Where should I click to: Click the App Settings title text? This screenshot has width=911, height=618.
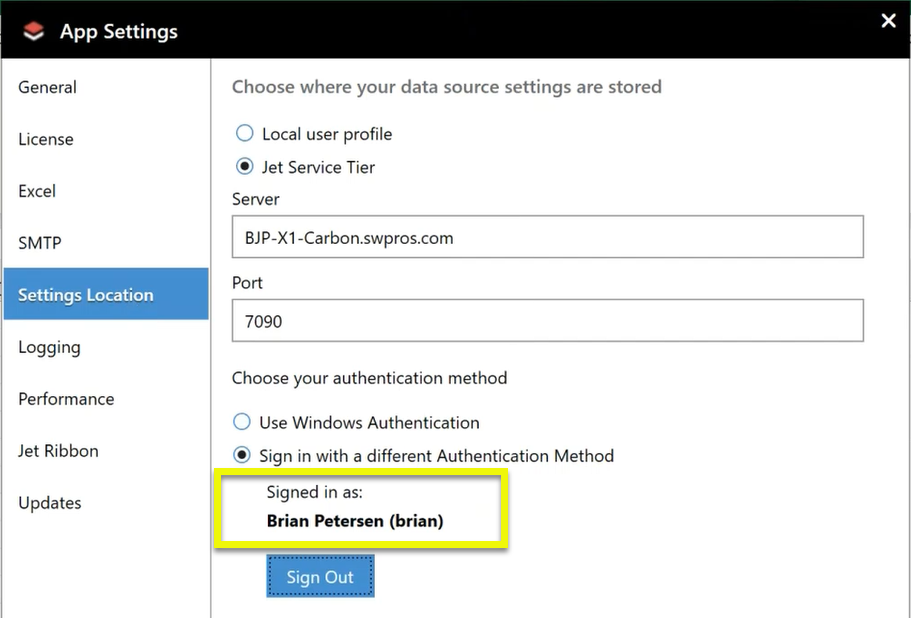point(119,32)
